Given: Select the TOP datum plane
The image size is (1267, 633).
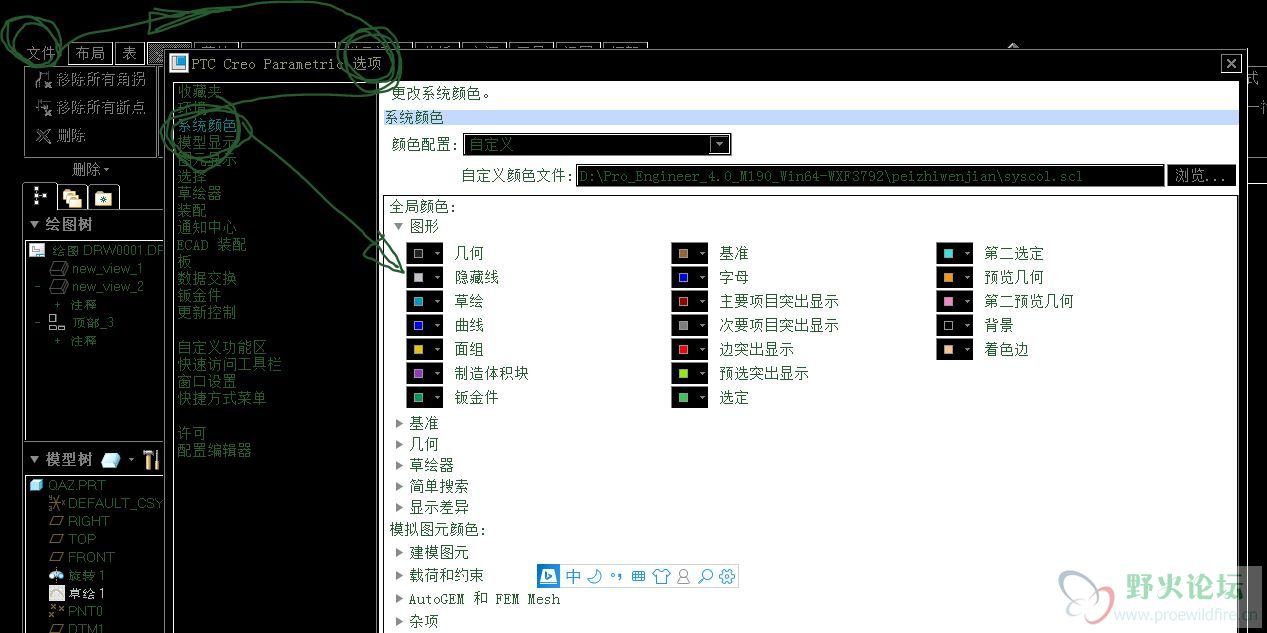Looking at the screenshot, I should (x=72, y=539).
